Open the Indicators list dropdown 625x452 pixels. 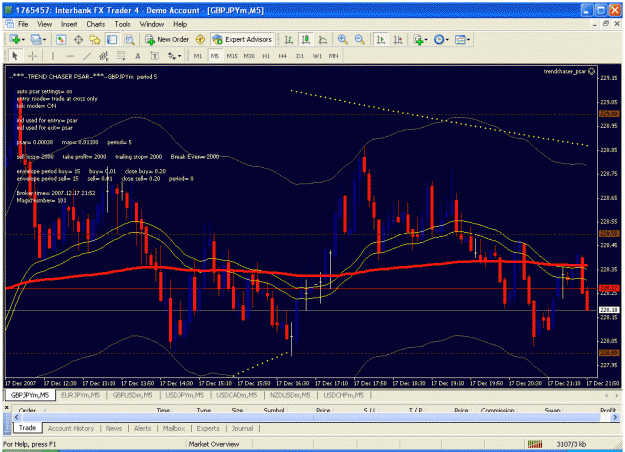click(x=420, y=39)
